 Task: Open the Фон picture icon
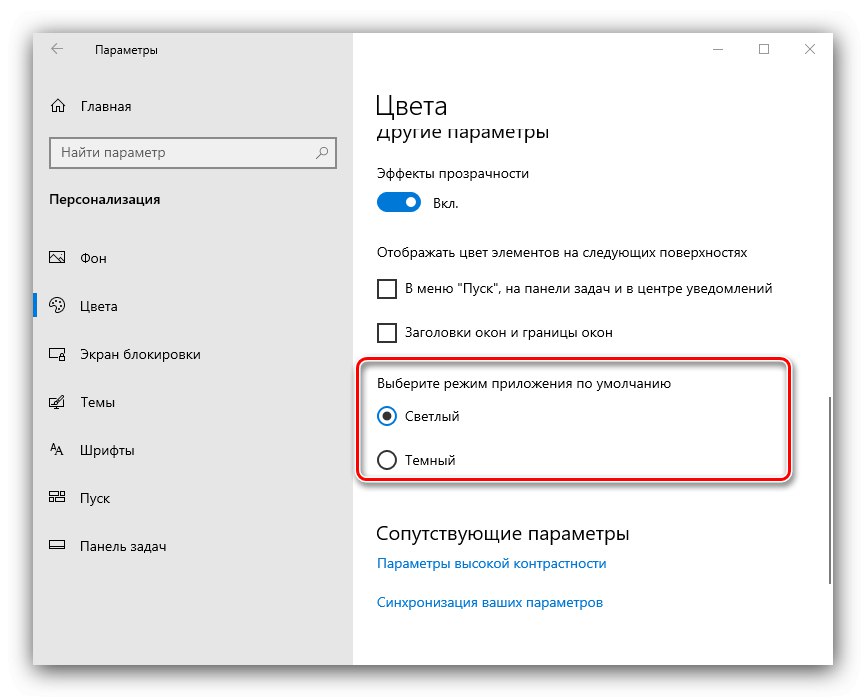(x=58, y=258)
